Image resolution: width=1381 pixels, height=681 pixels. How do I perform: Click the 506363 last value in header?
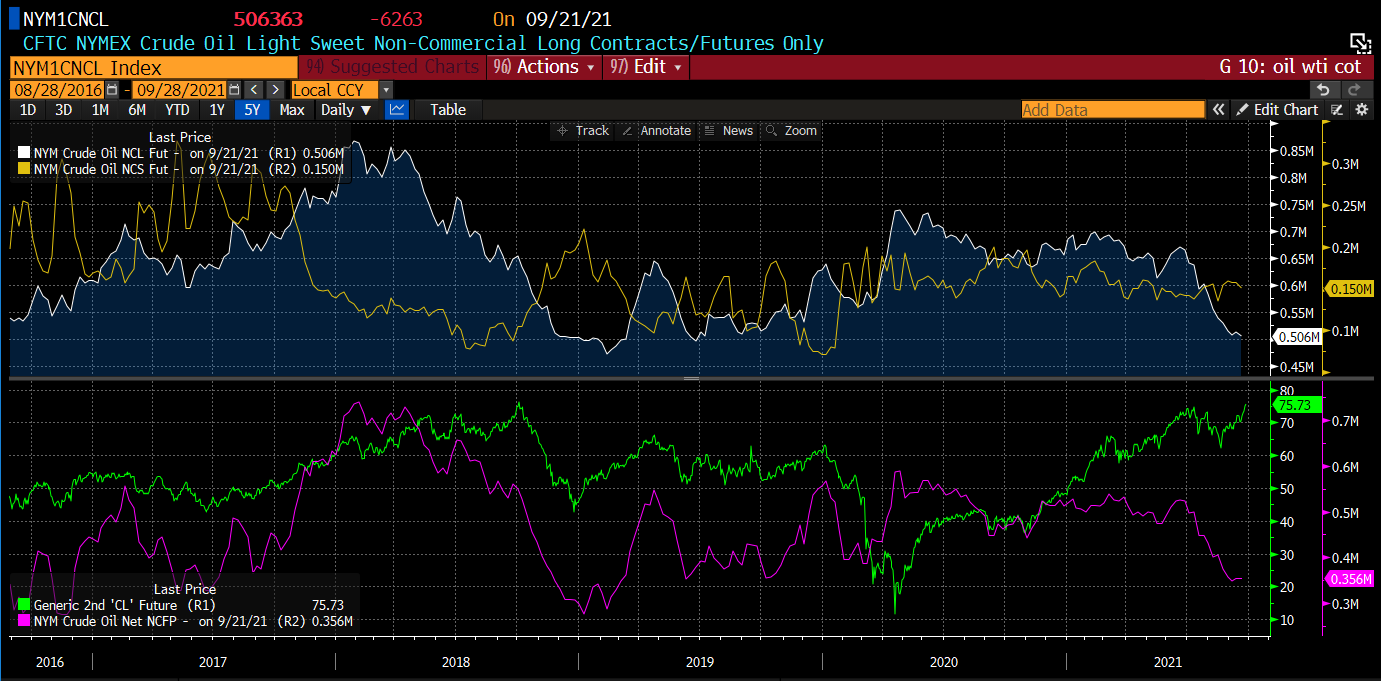pyautogui.click(x=268, y=19)
